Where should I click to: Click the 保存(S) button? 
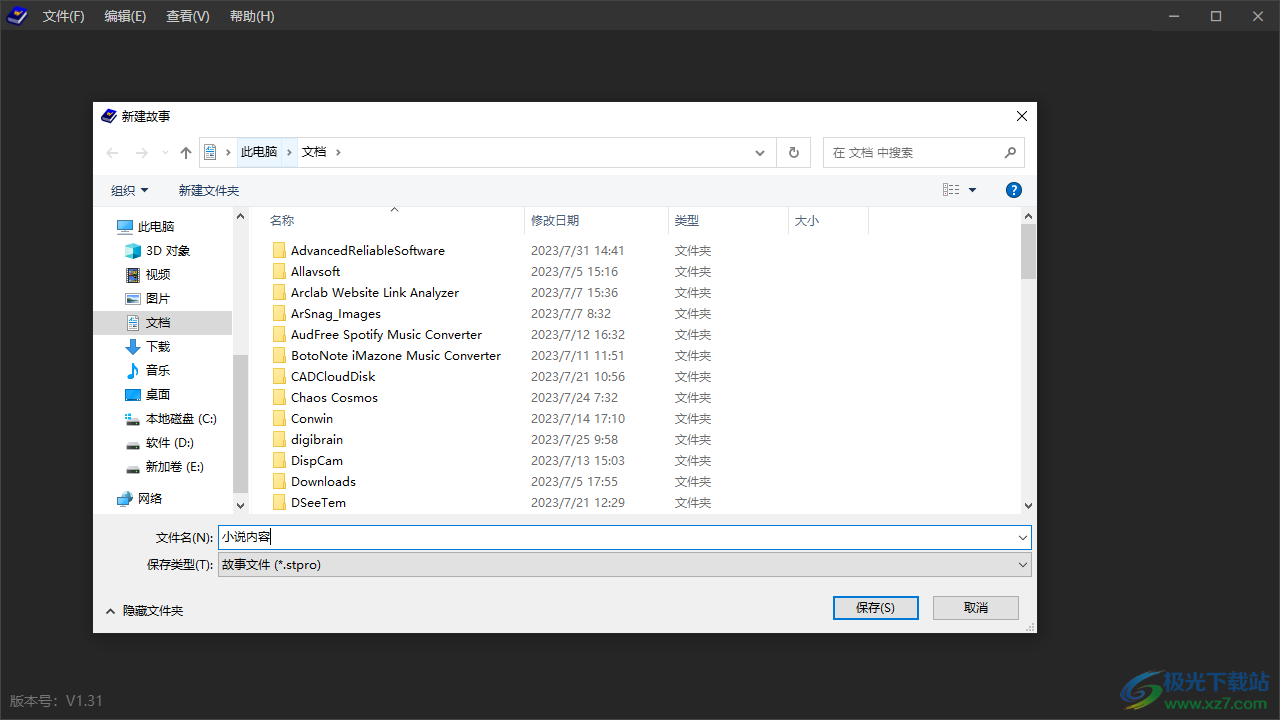875,608
